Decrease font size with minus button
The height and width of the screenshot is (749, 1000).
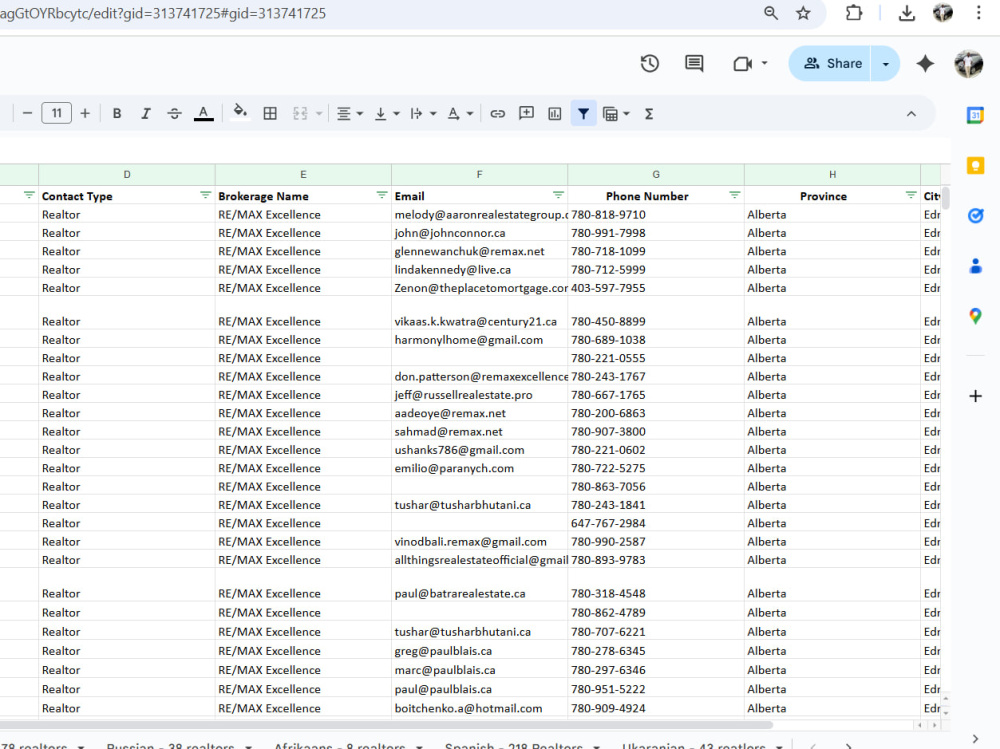pos(27,114)
